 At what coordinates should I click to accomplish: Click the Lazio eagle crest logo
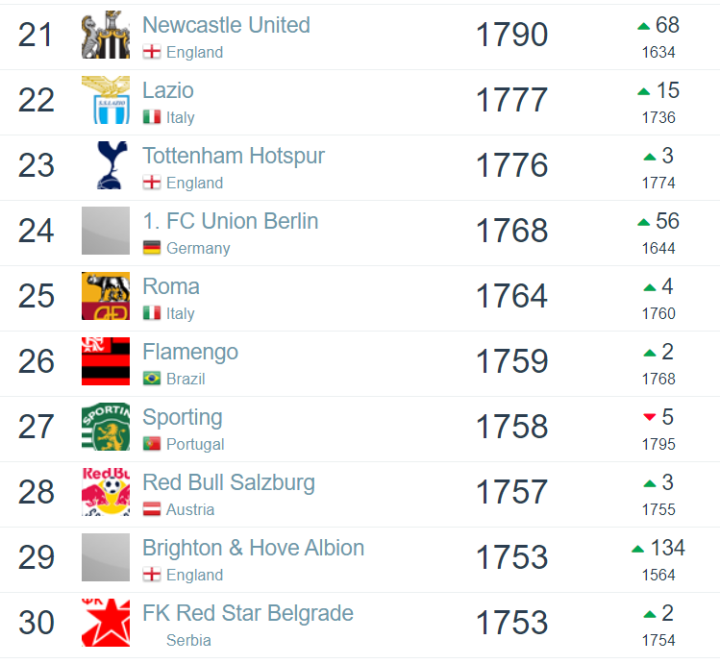[x=105, y=100]
